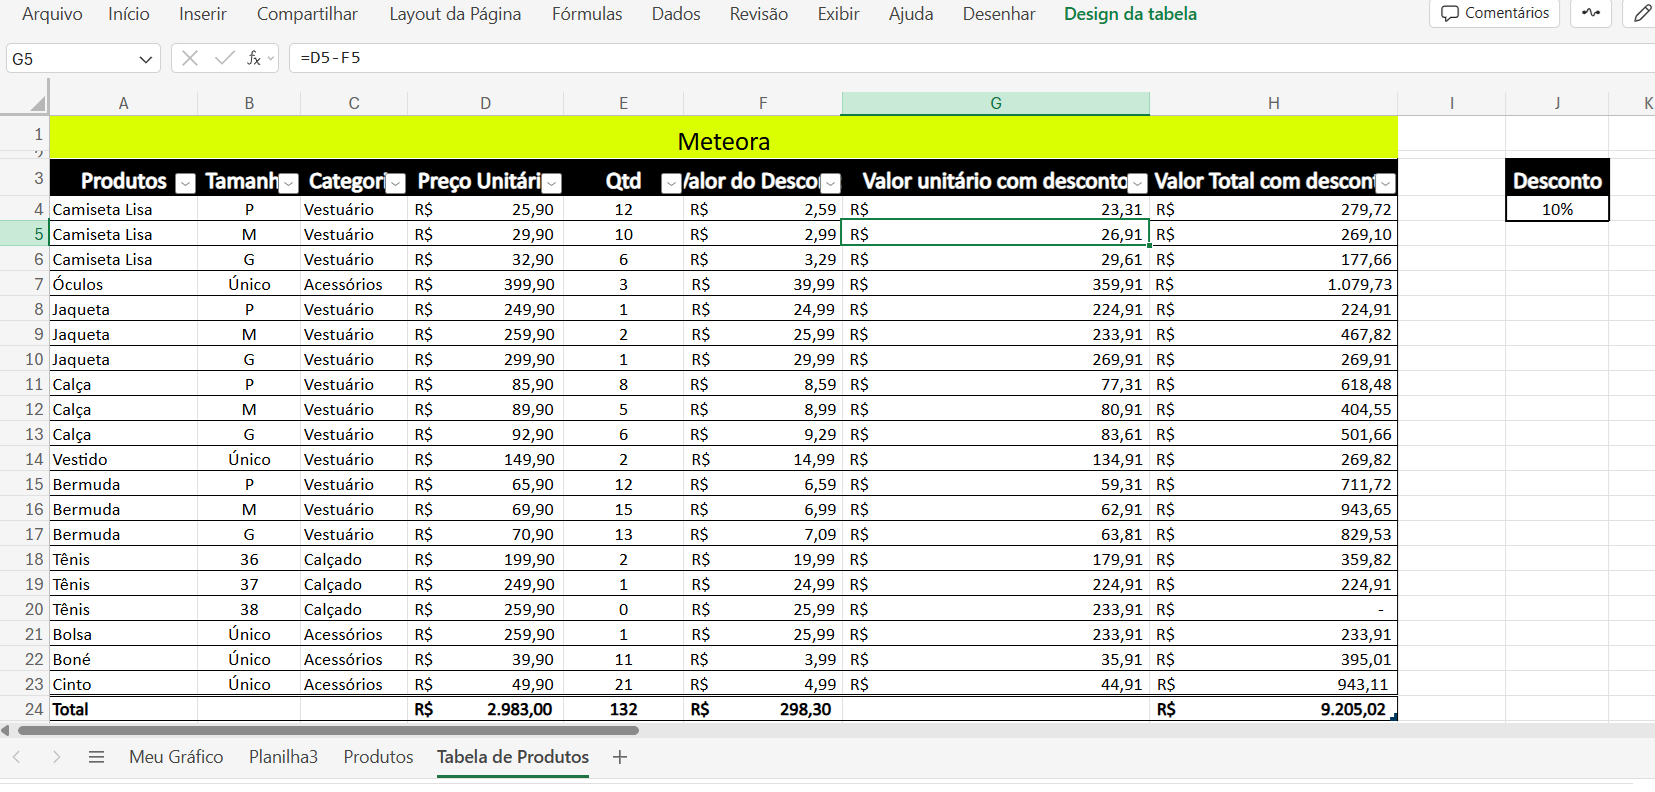1655x792 pixels.
Task: Select row 5 header
Action: pos(24,234)
